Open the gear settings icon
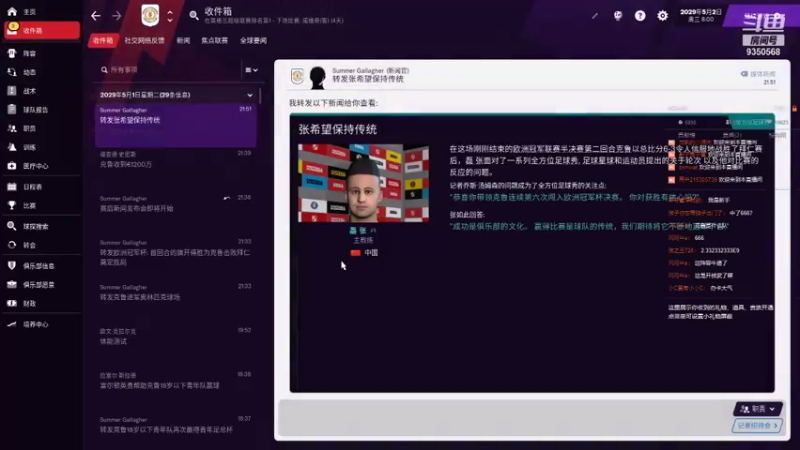The height and width of the screenshot is (450, 800). (x=662, y=16)
